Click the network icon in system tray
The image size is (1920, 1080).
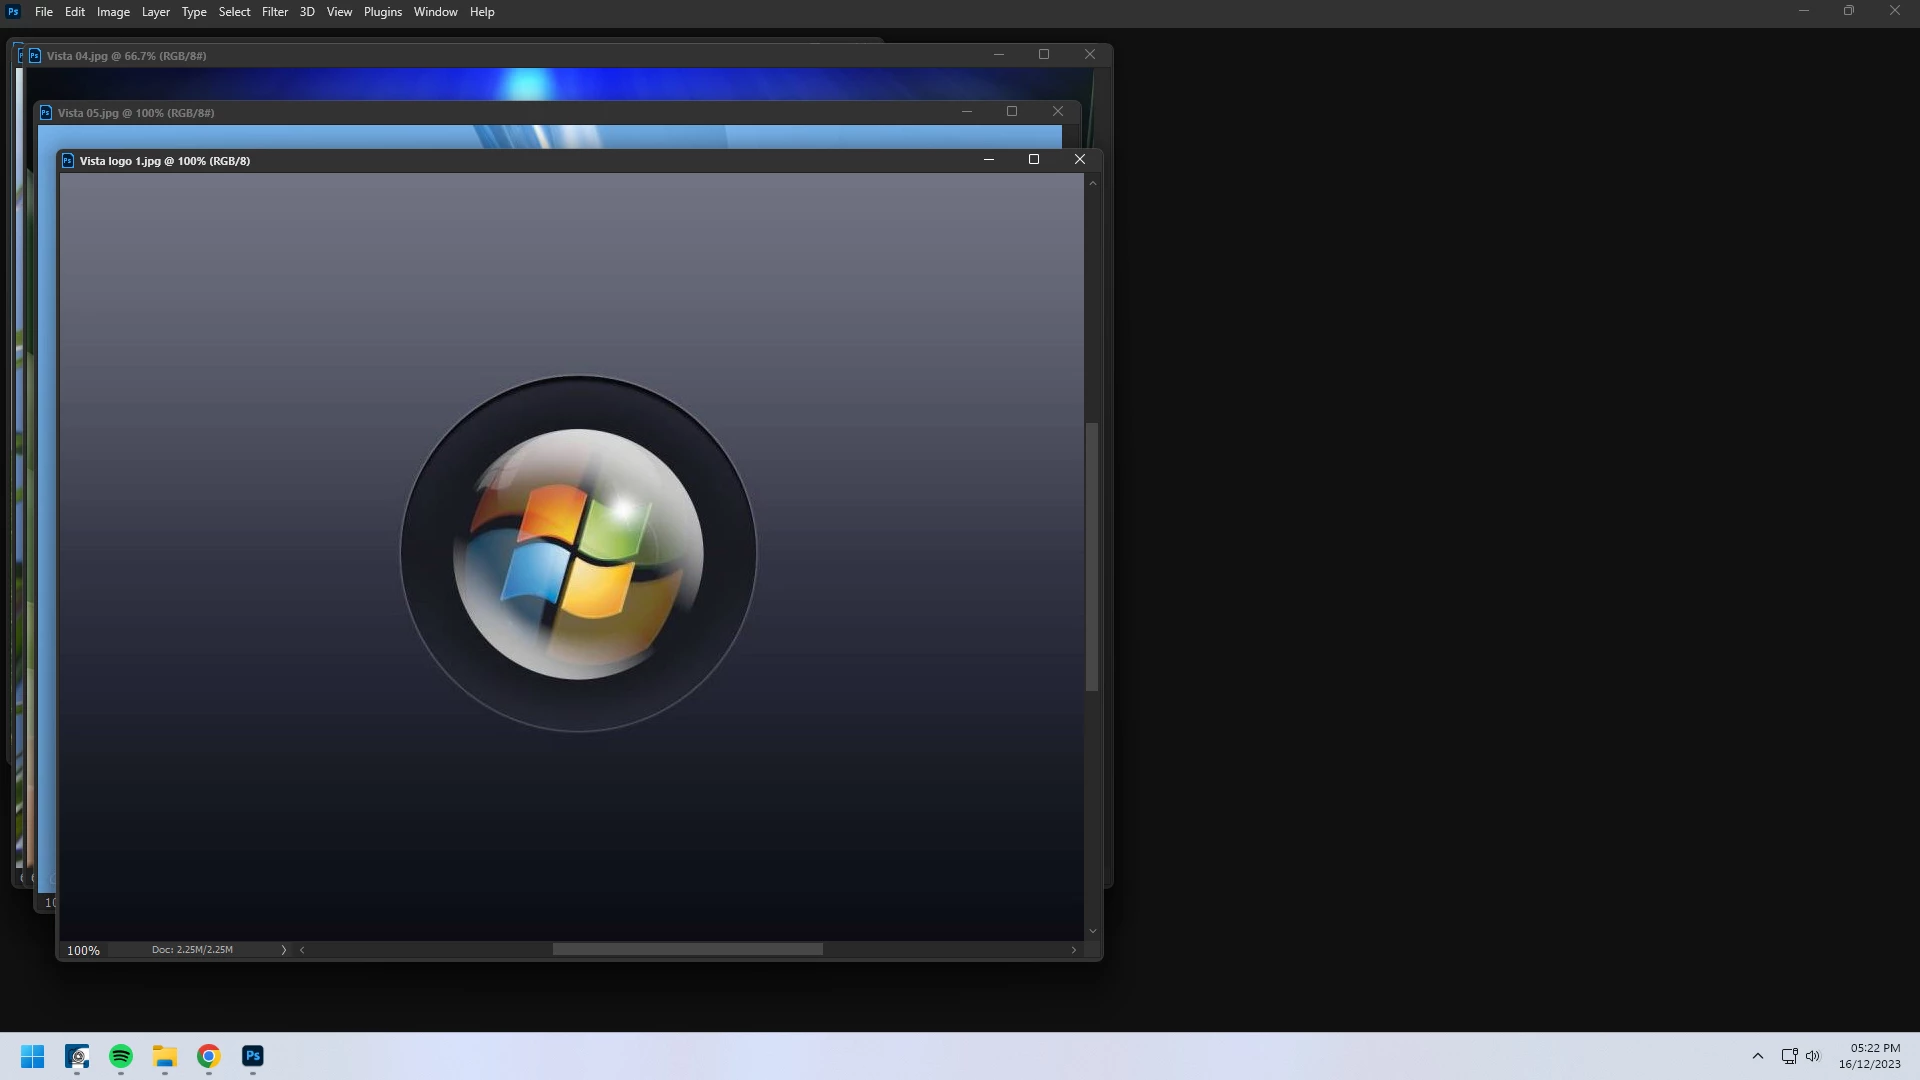pyautogui.click(x=1789, y=1056)
